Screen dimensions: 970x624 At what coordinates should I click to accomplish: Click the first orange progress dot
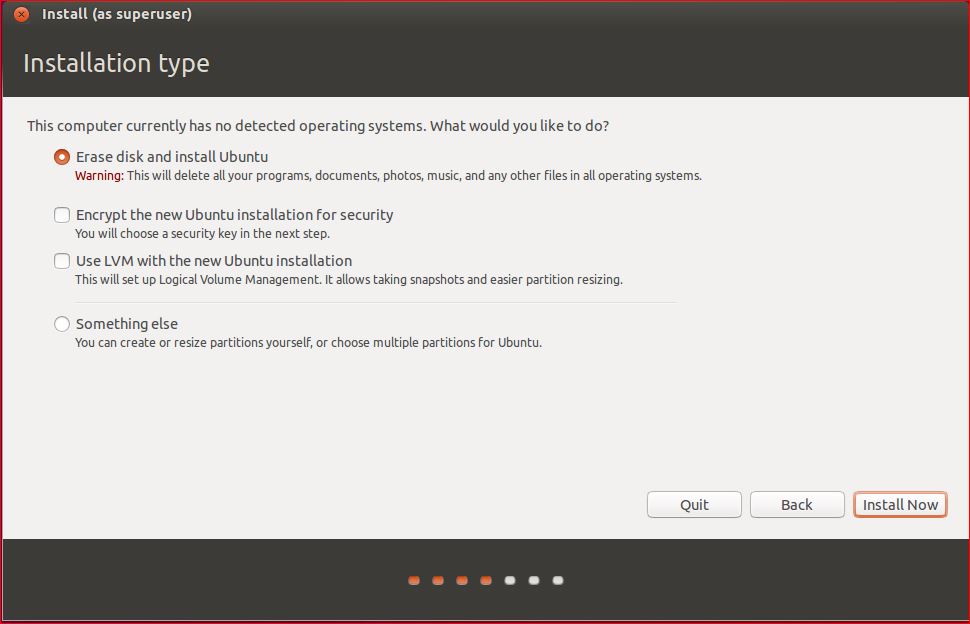pos(413,579)
